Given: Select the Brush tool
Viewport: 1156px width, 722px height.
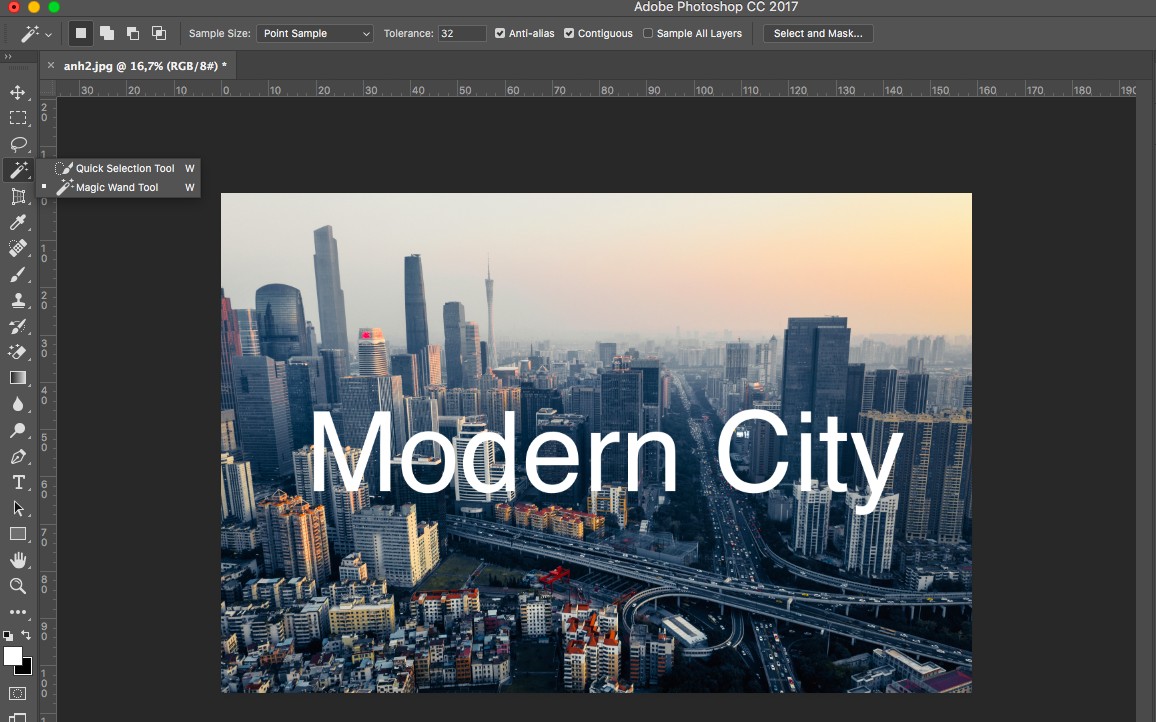Looking at the screenshot, I should pos(18,274).
